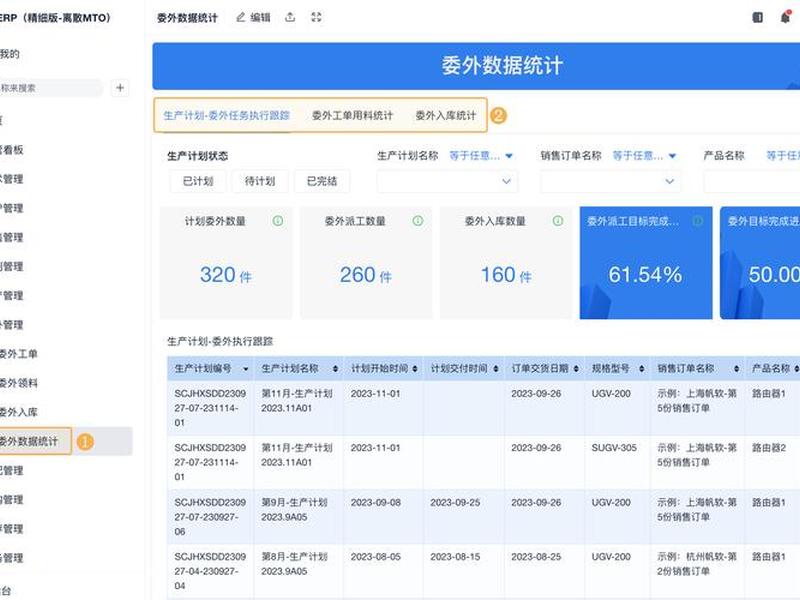Switch to 委外工单用料统计 tab
The height and width of the screenshot is (600, 800).
tap(352, 115)
